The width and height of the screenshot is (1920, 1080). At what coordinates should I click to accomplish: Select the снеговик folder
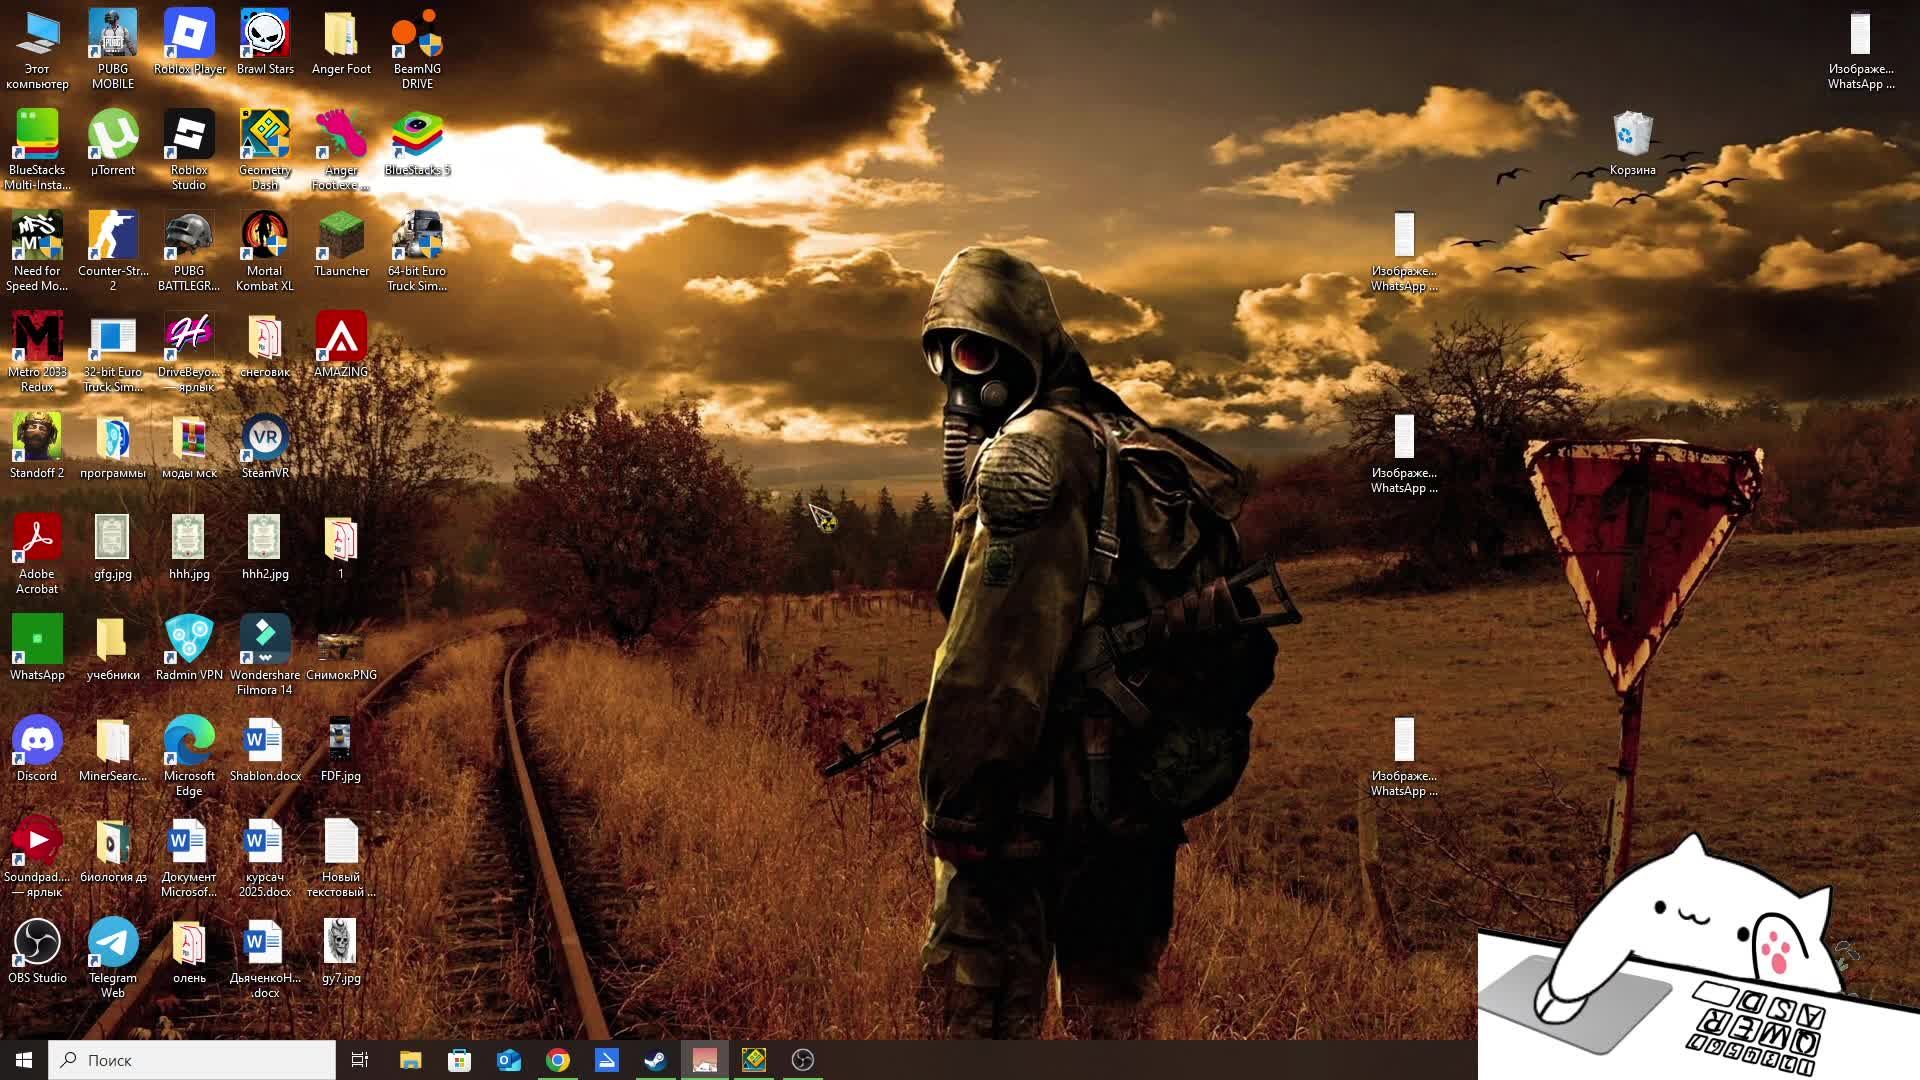click(x=265, y=345)
